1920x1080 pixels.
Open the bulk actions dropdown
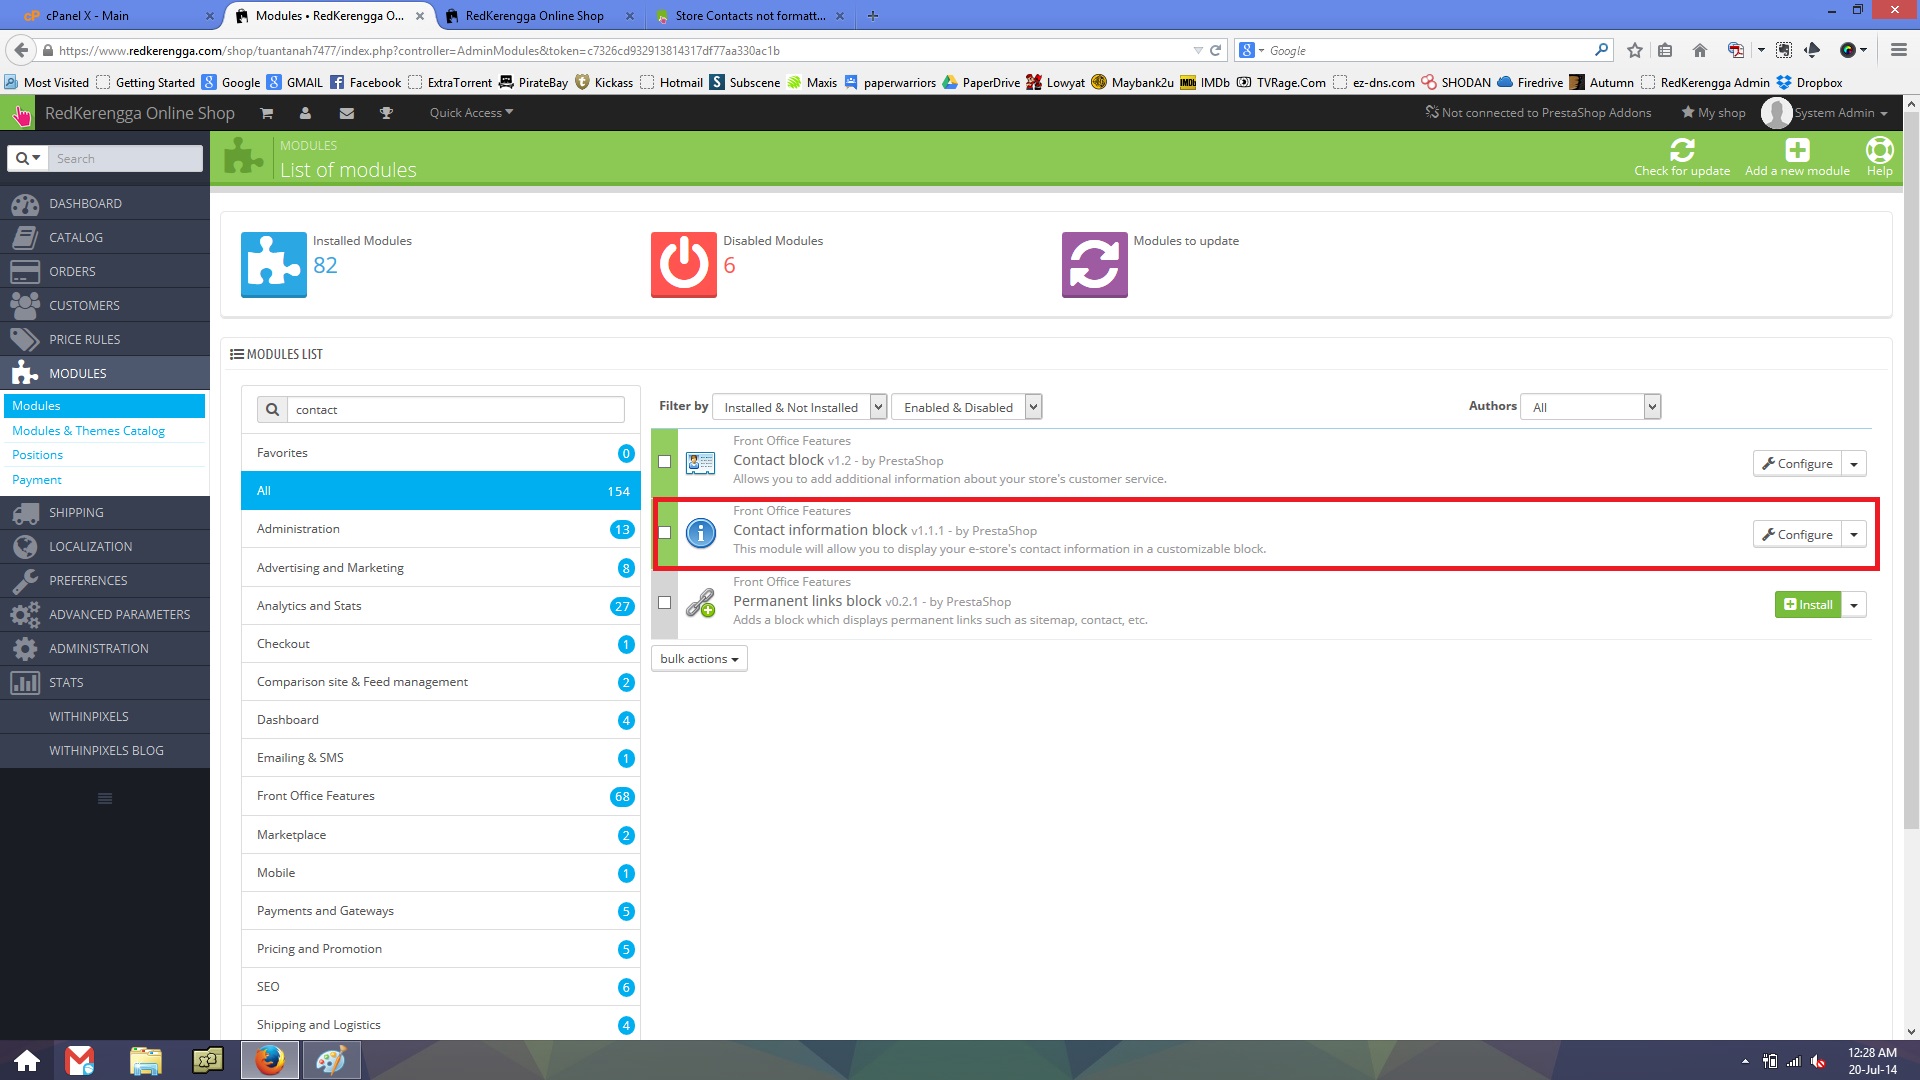(699, 659)
